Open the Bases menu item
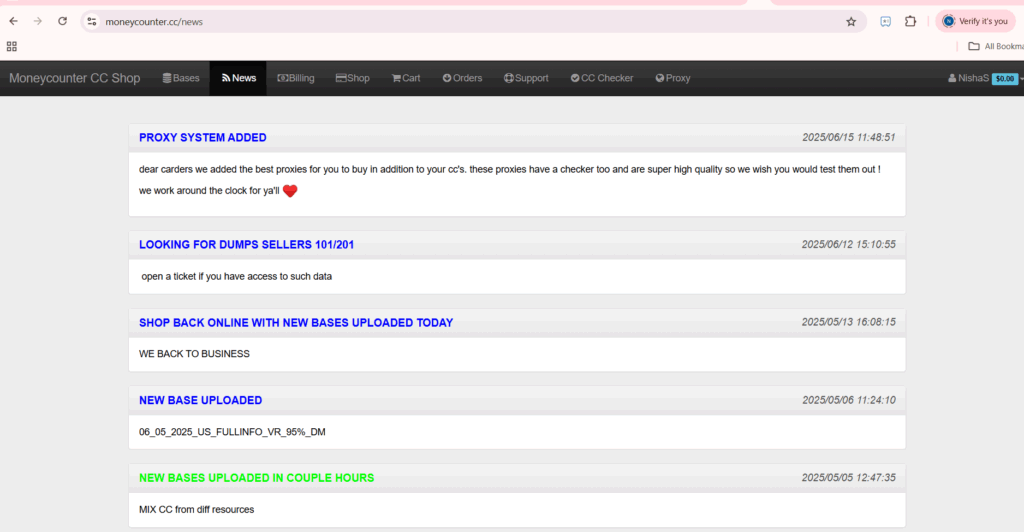This screenshot has width=1024, height=532. (181, 78)
